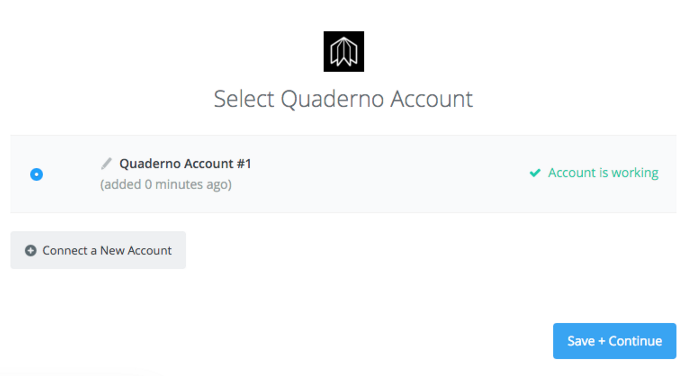Click the pencil edit icon beside account name

(106, 164)
